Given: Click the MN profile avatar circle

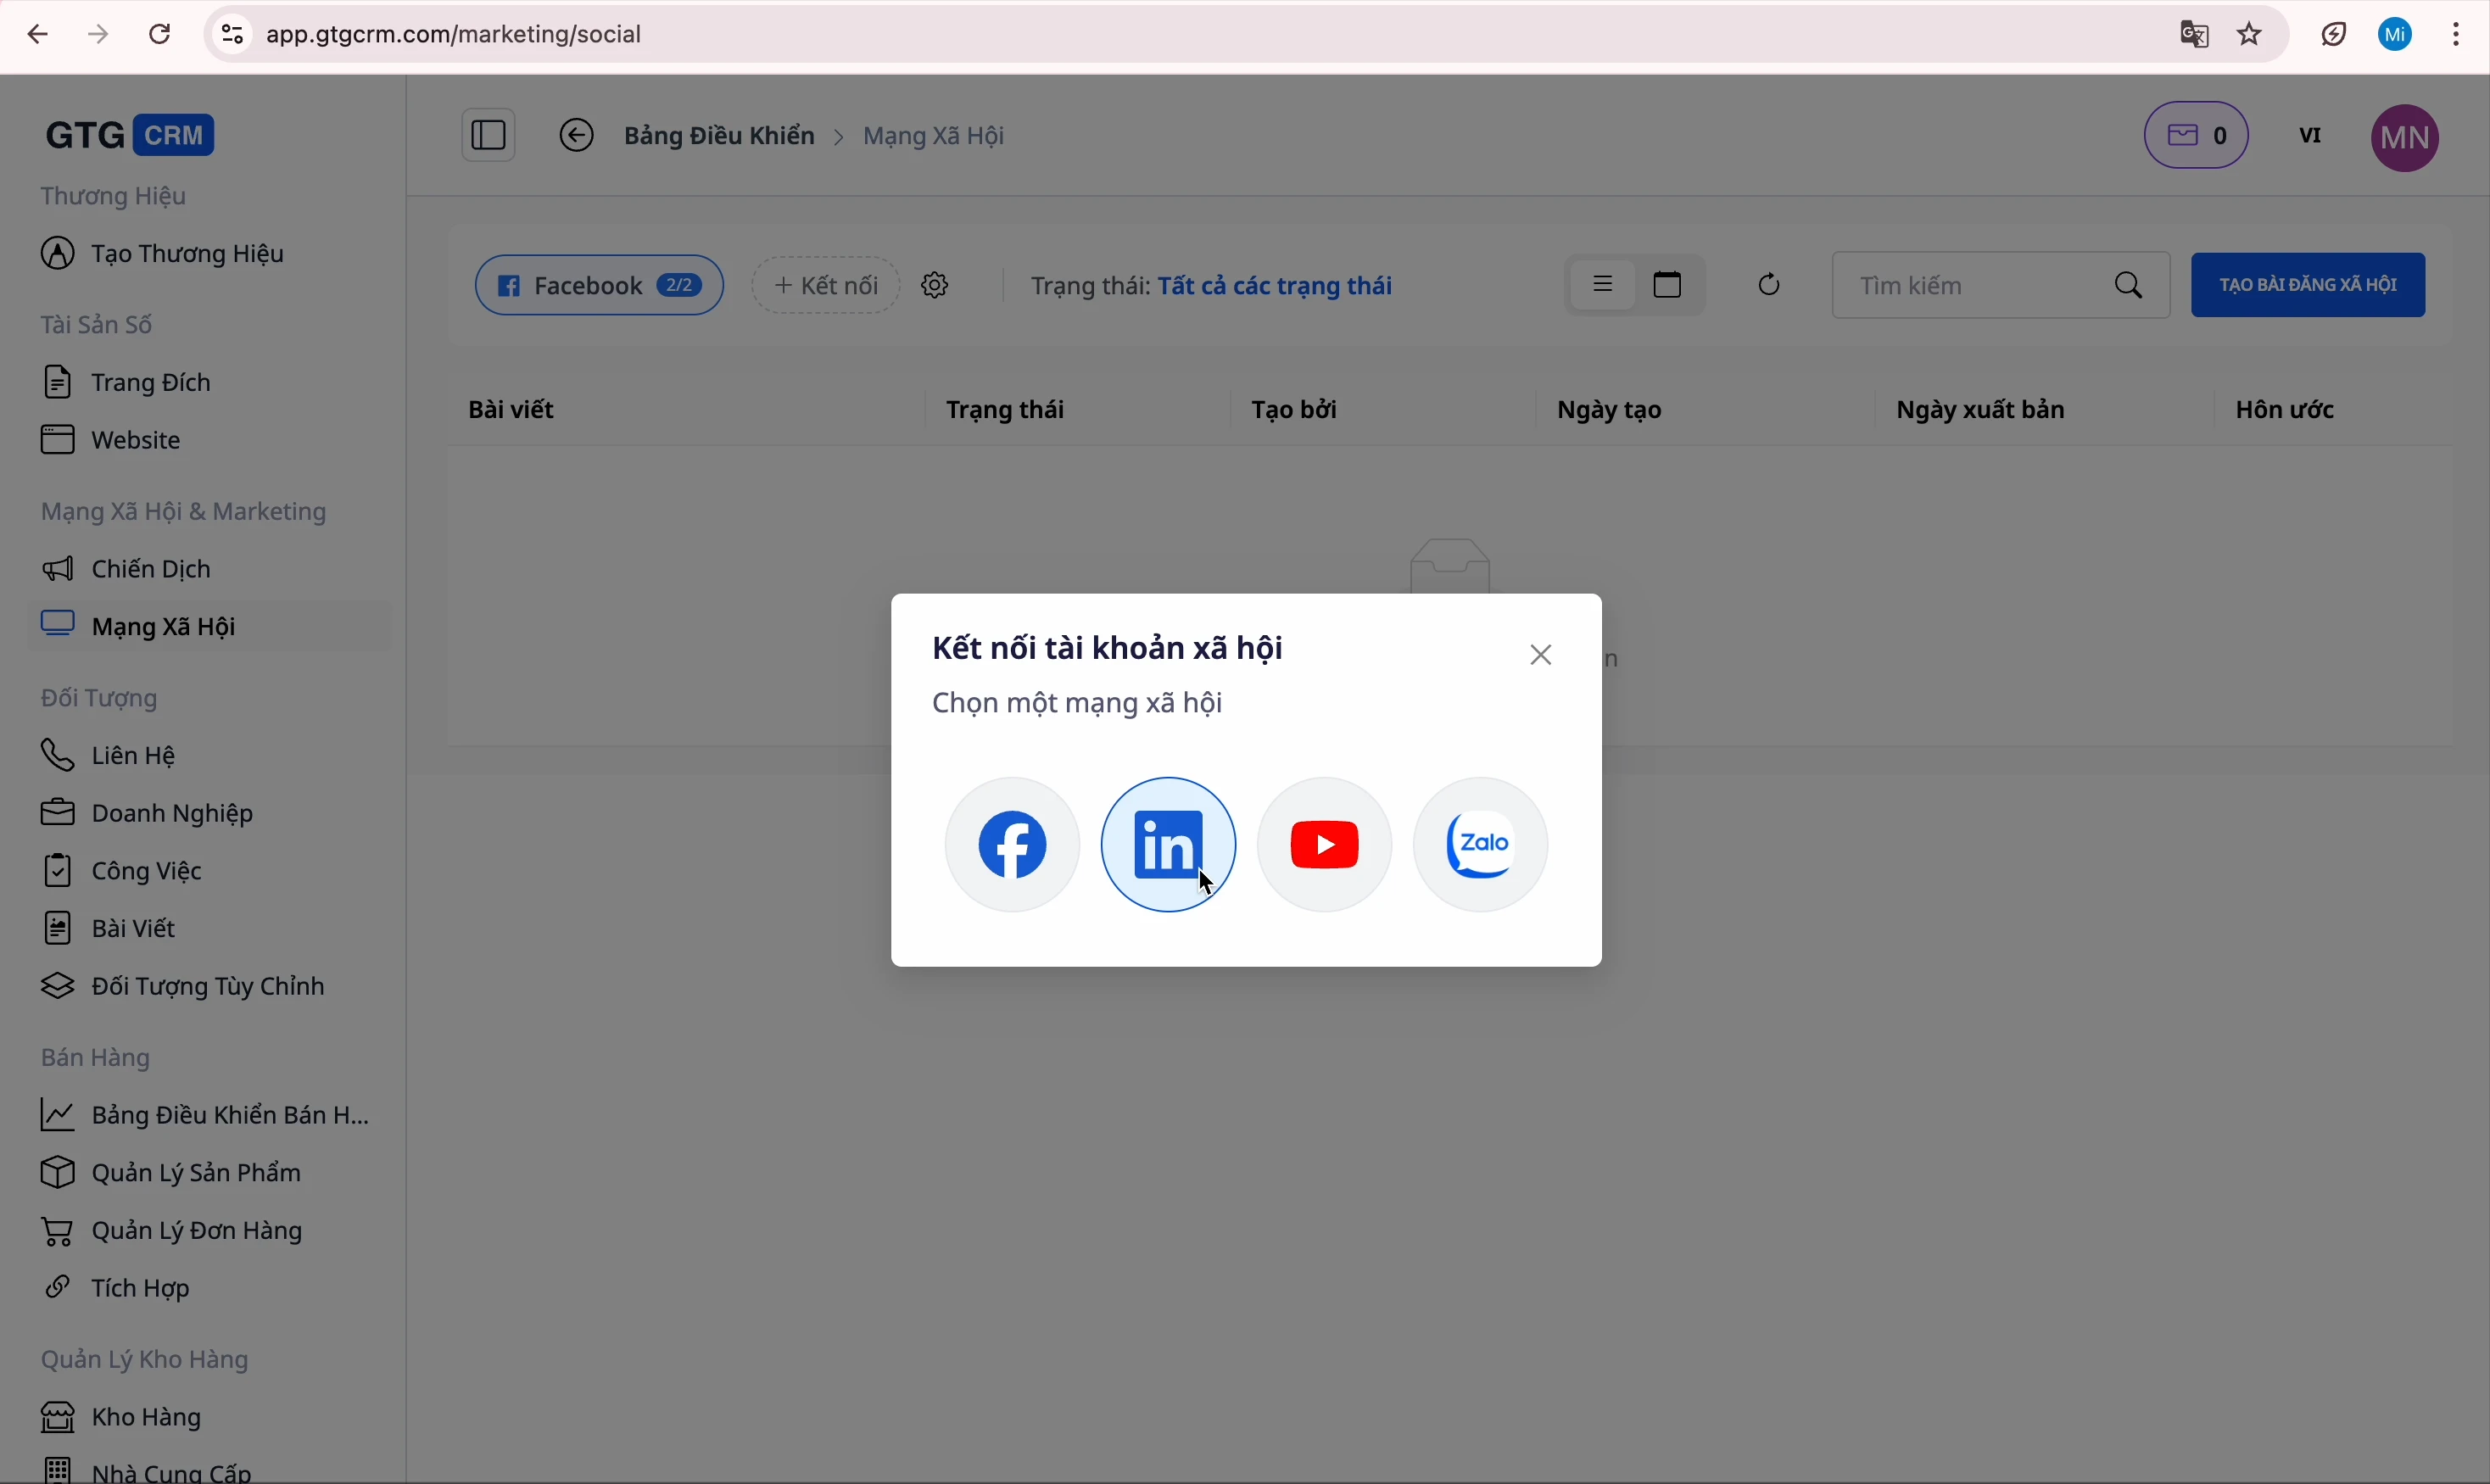Looking at the screenshot, I should pos(2405,136).
